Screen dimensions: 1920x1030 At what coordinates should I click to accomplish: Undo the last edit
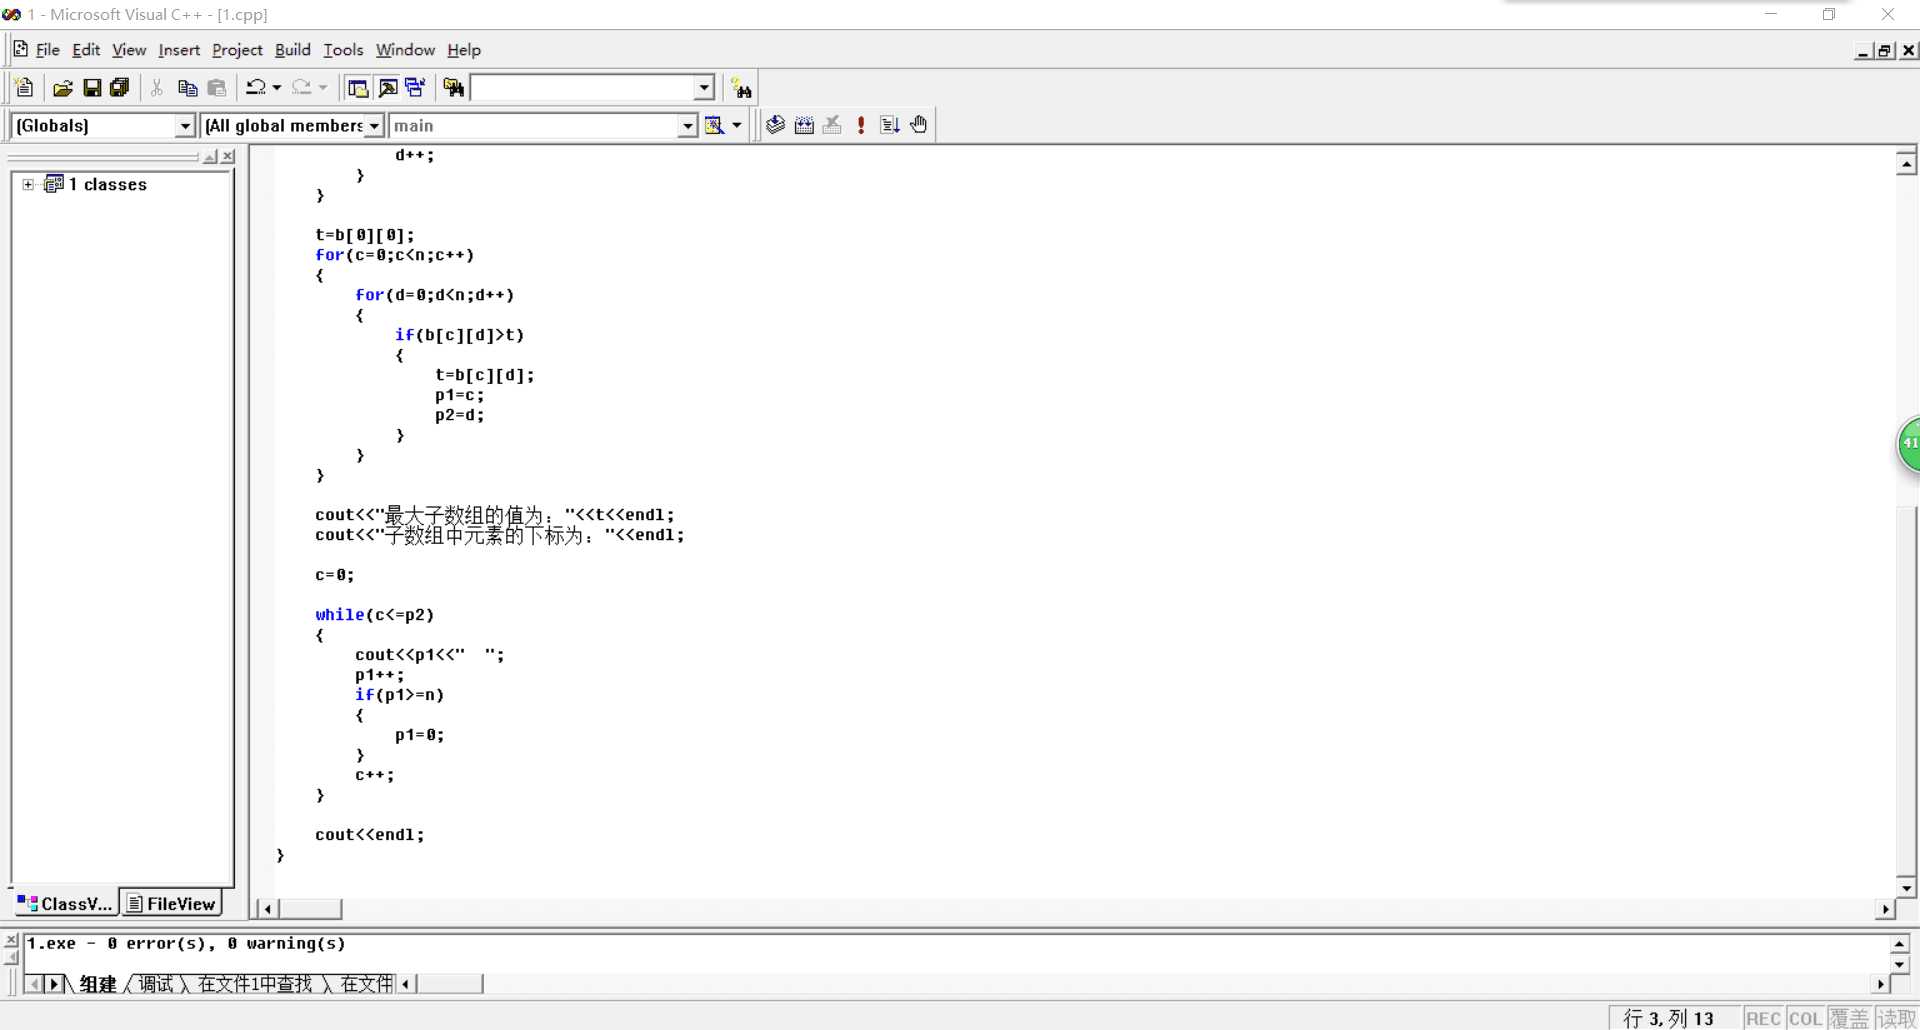[x=256, y=88]
